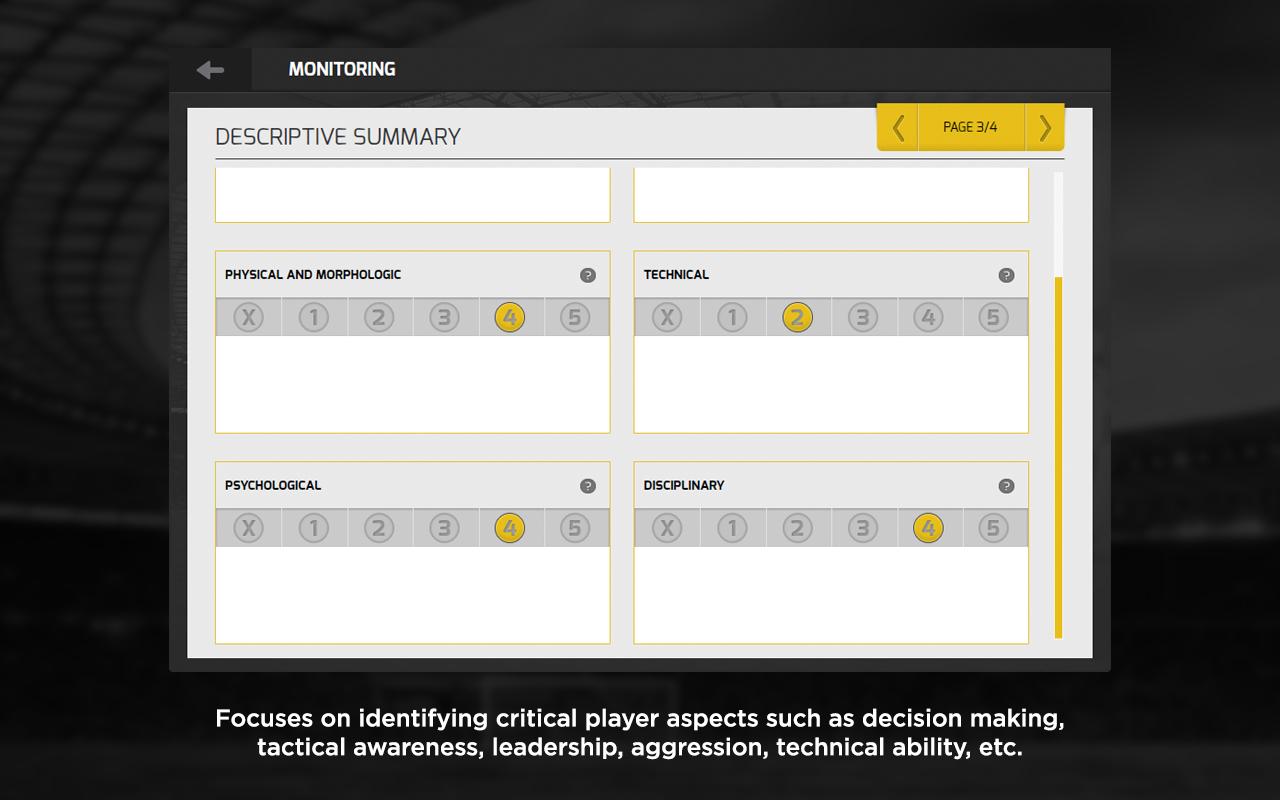Viewport: 1280px width, 800px height.
Task: Advance to the next summary page
Action: (1045, 128)
